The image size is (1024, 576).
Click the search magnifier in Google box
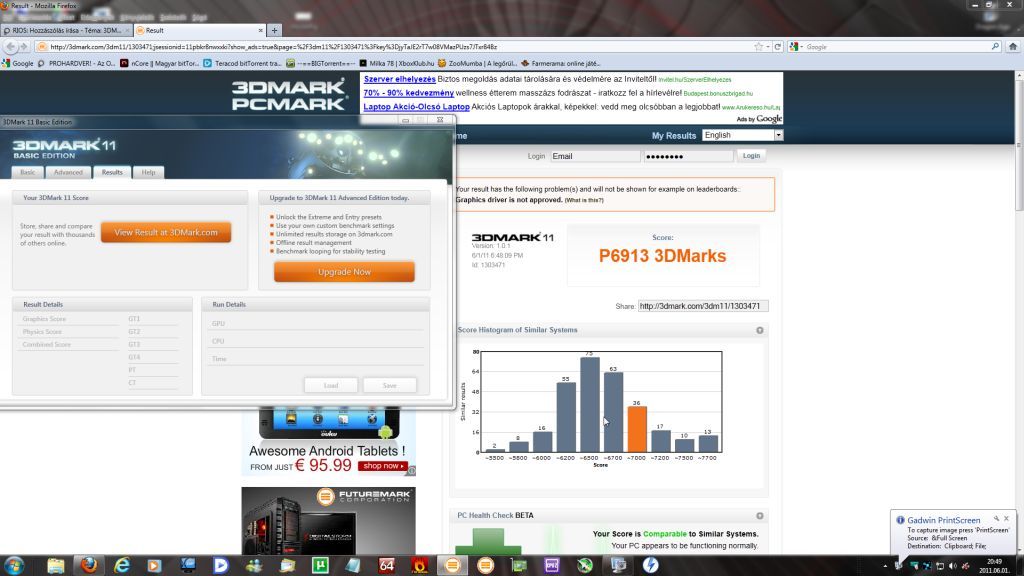pos(995,47)
